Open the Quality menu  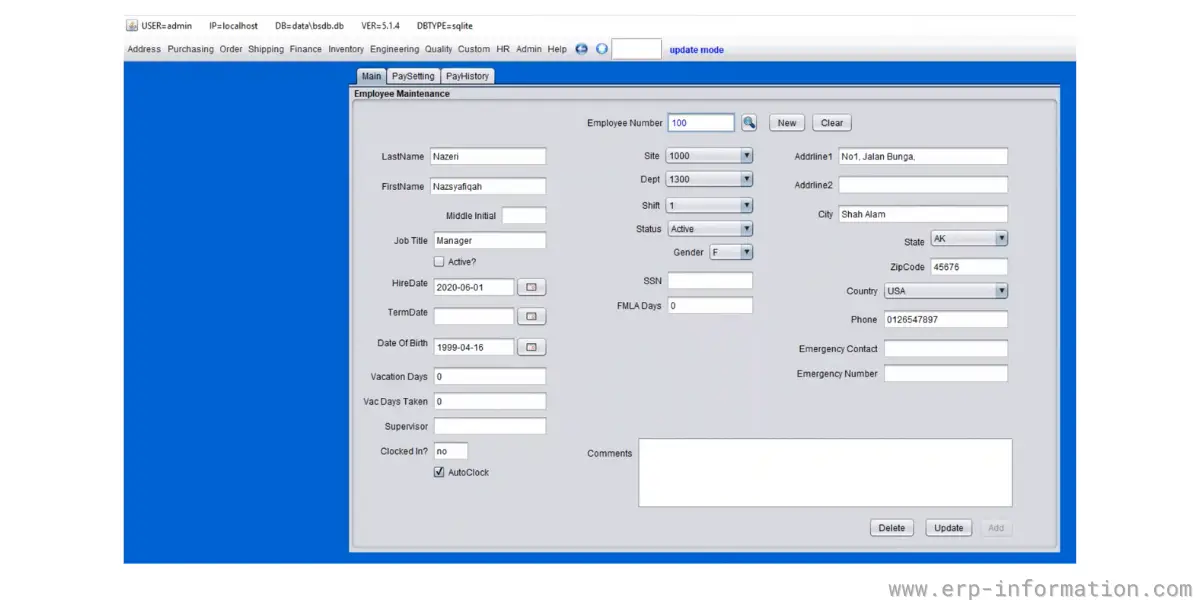tap(438, 49)
